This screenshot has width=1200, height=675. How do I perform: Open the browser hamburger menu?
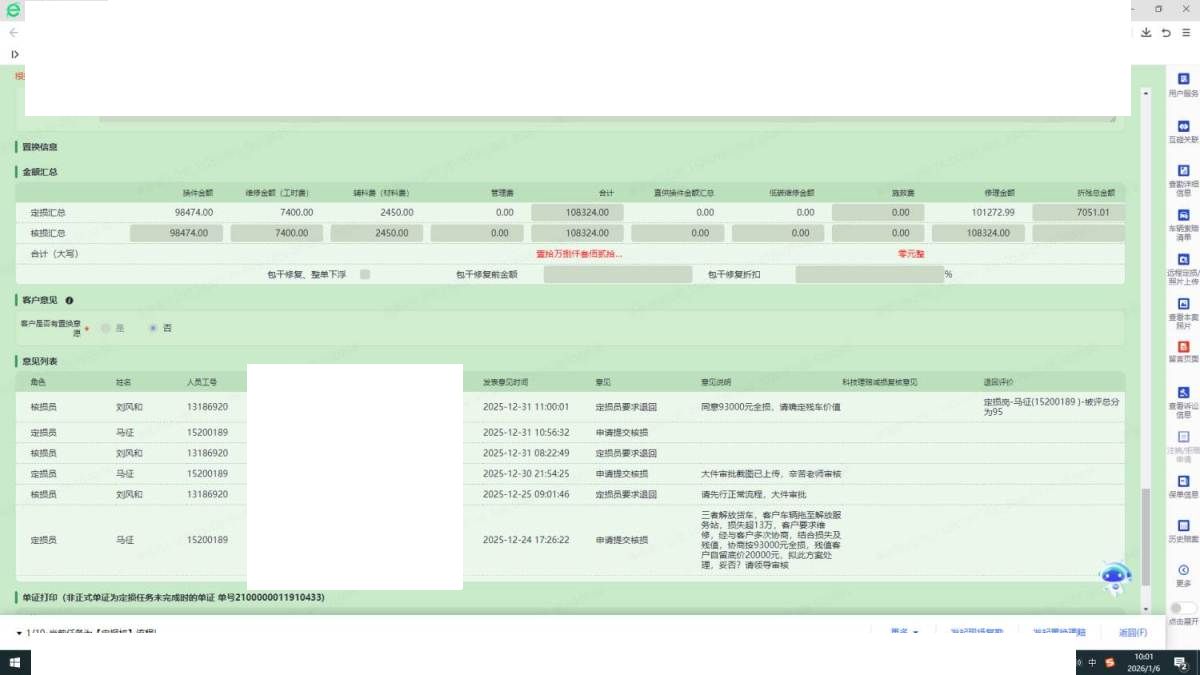click(1188, 33)
